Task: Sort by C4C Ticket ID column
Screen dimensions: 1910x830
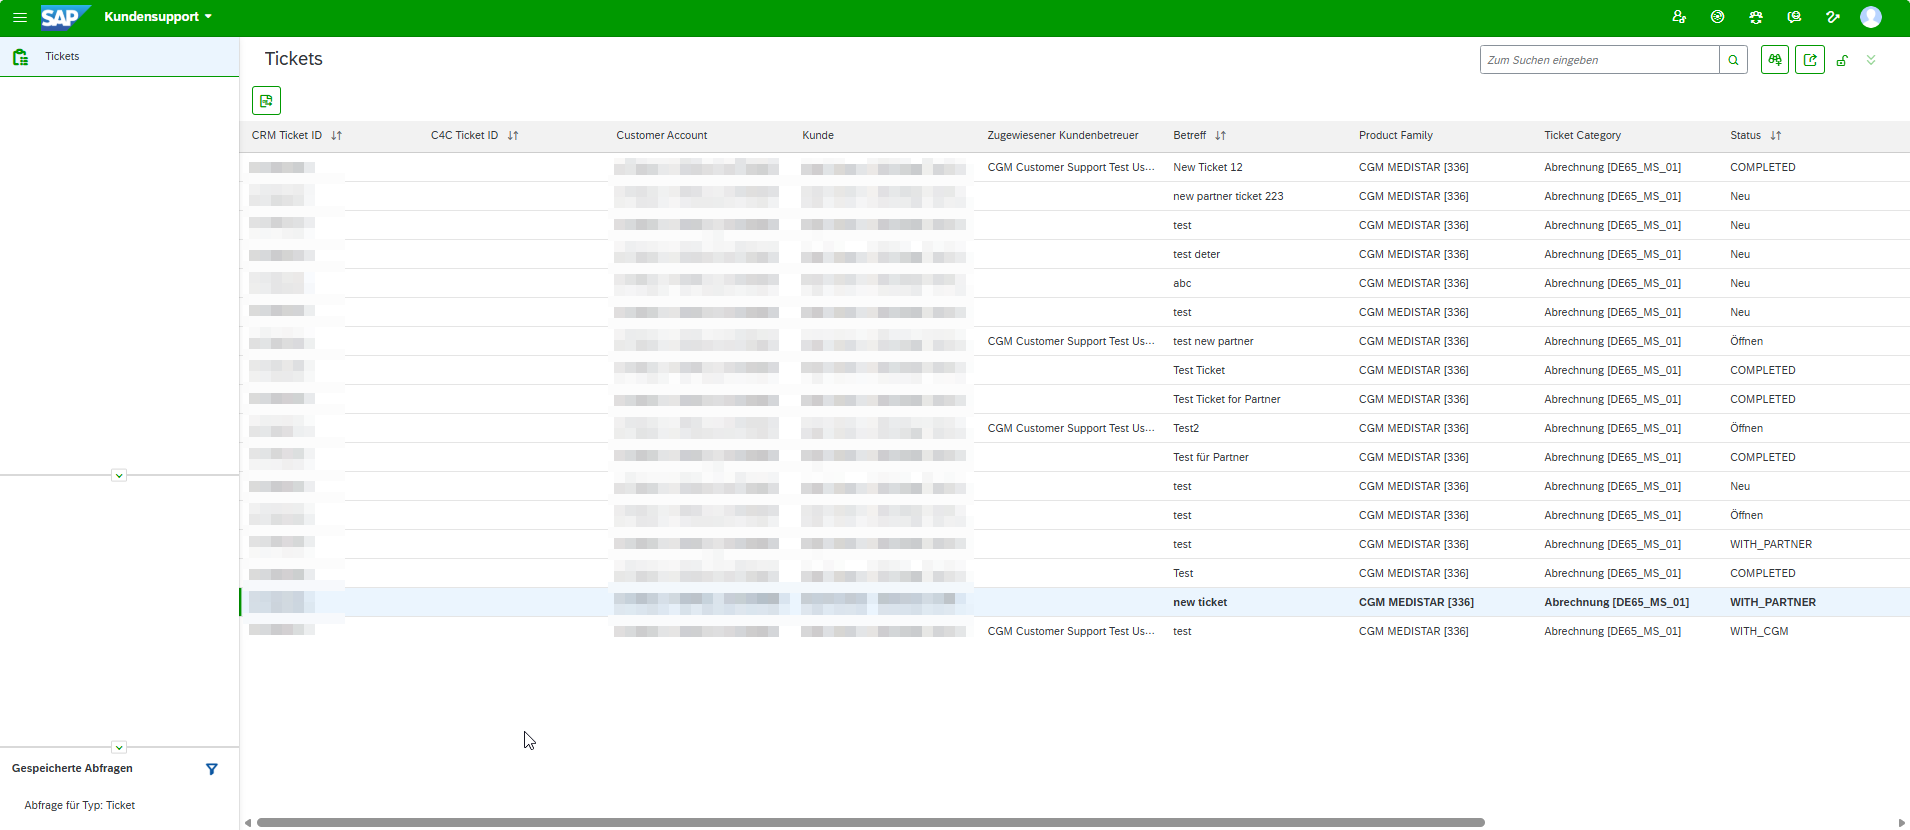Action: (513, 135)
